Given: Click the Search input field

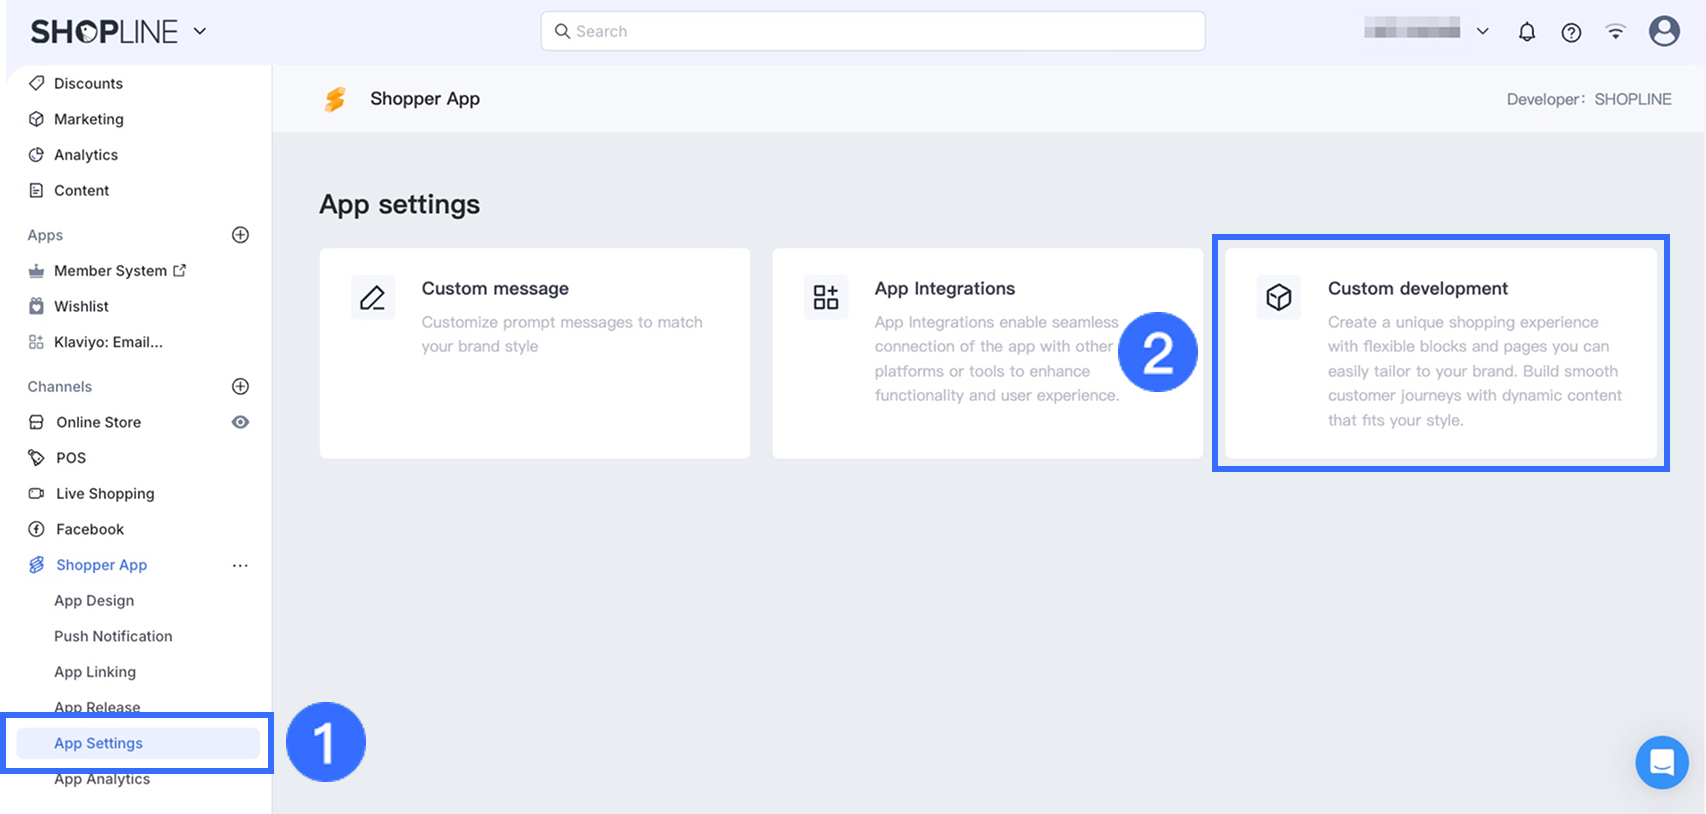Looking at the screenshot, I should tap(872, 31).
